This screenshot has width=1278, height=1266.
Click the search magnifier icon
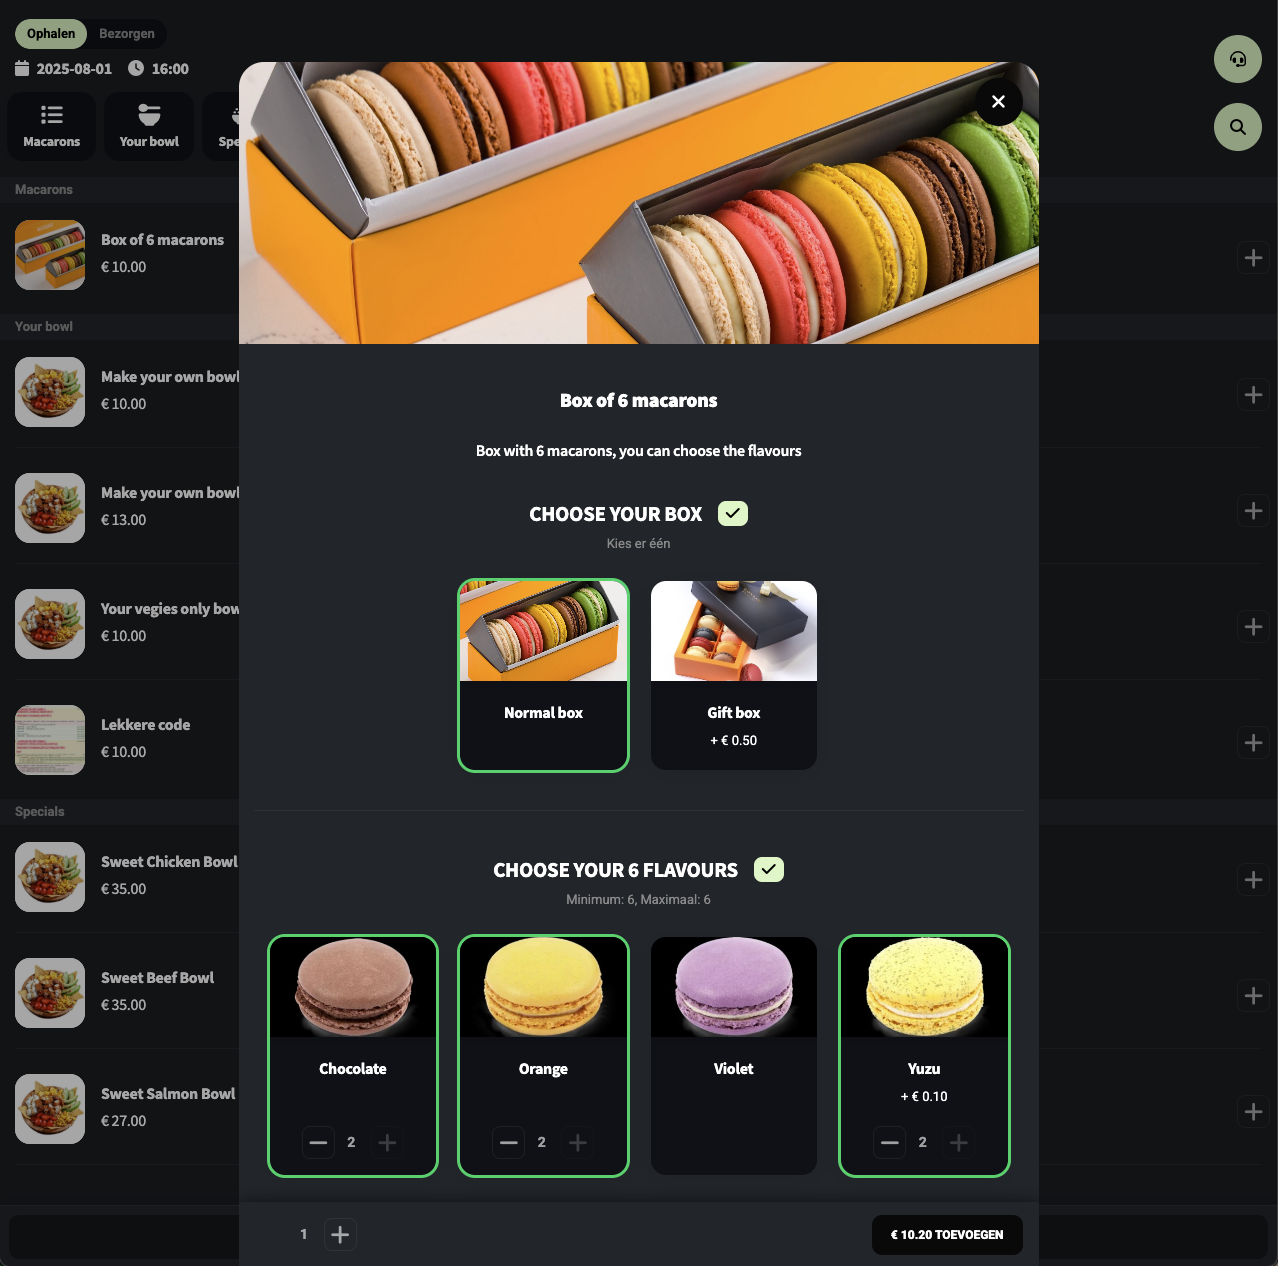coord(1237,127)
